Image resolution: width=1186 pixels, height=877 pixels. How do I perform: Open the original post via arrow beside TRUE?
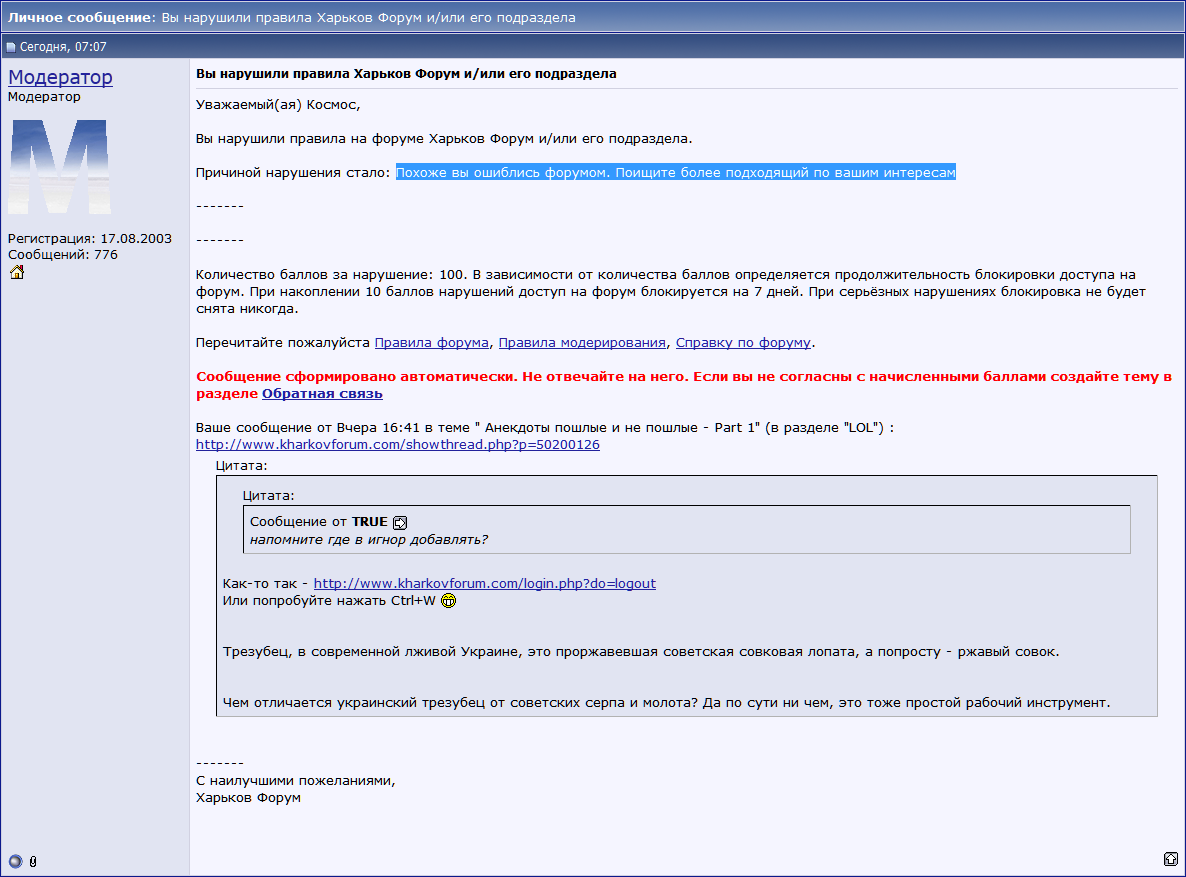400,522
